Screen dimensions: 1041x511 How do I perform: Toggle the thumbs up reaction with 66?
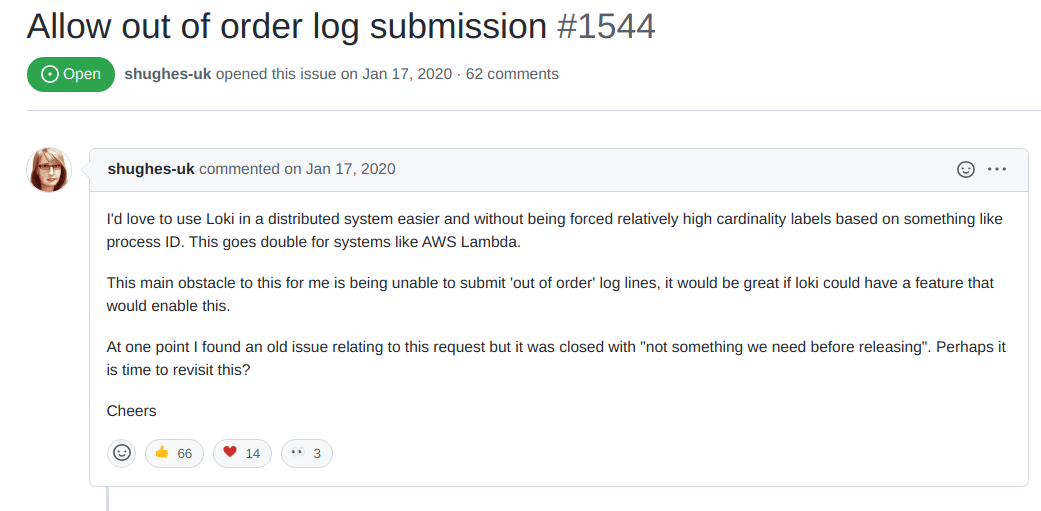click(174, 453)
